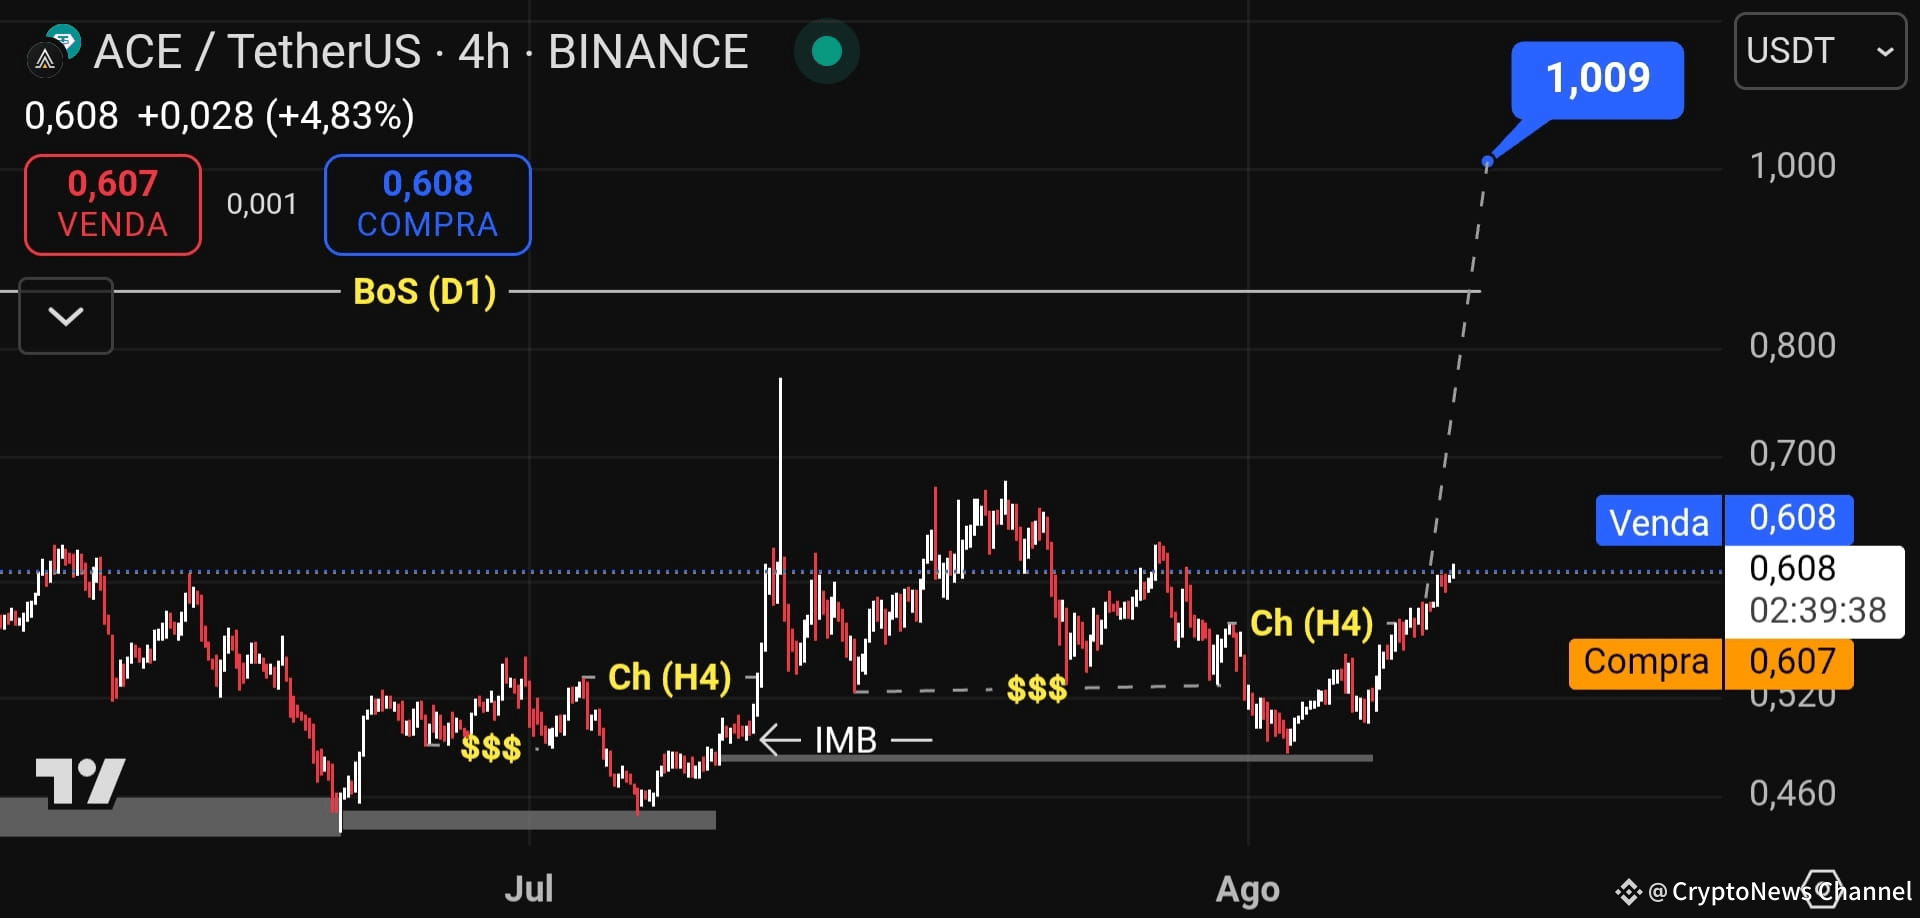Click the blue Venda 0,608 axis label
This screenshot has height=918, width=1920.
[x=1724, y=520]
